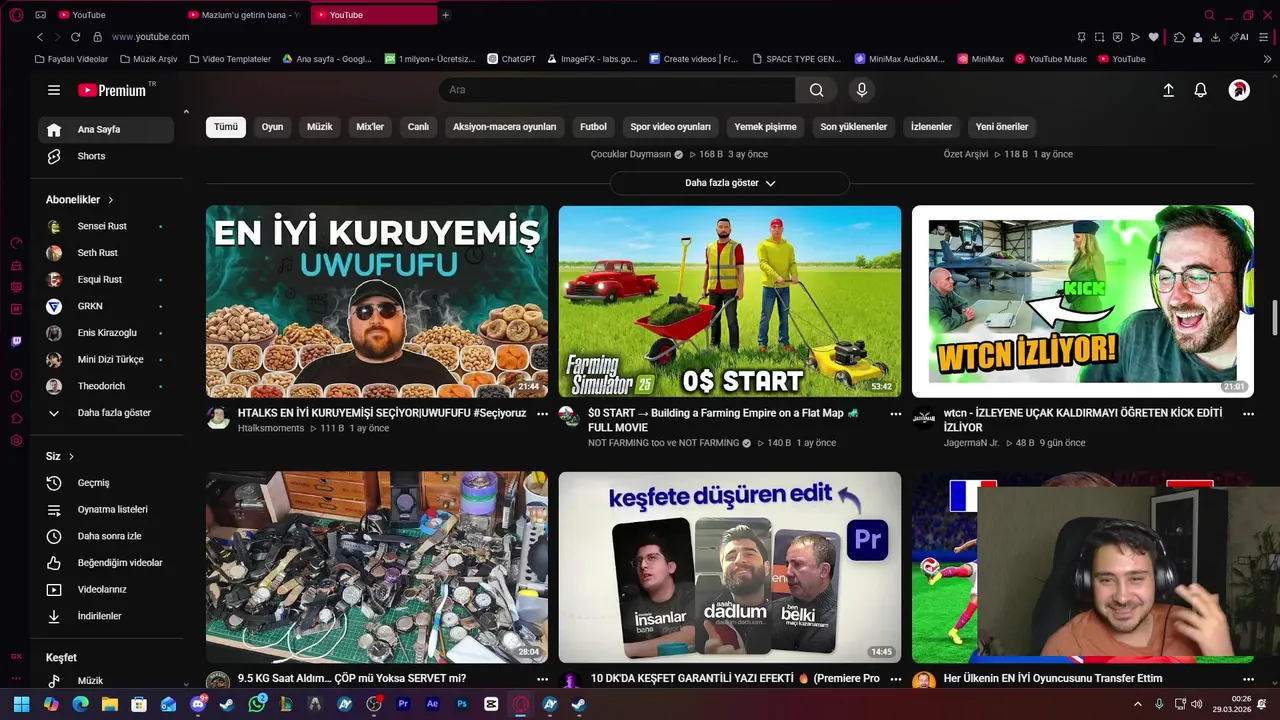Open the account avatar menu

tap(1239, 90)
